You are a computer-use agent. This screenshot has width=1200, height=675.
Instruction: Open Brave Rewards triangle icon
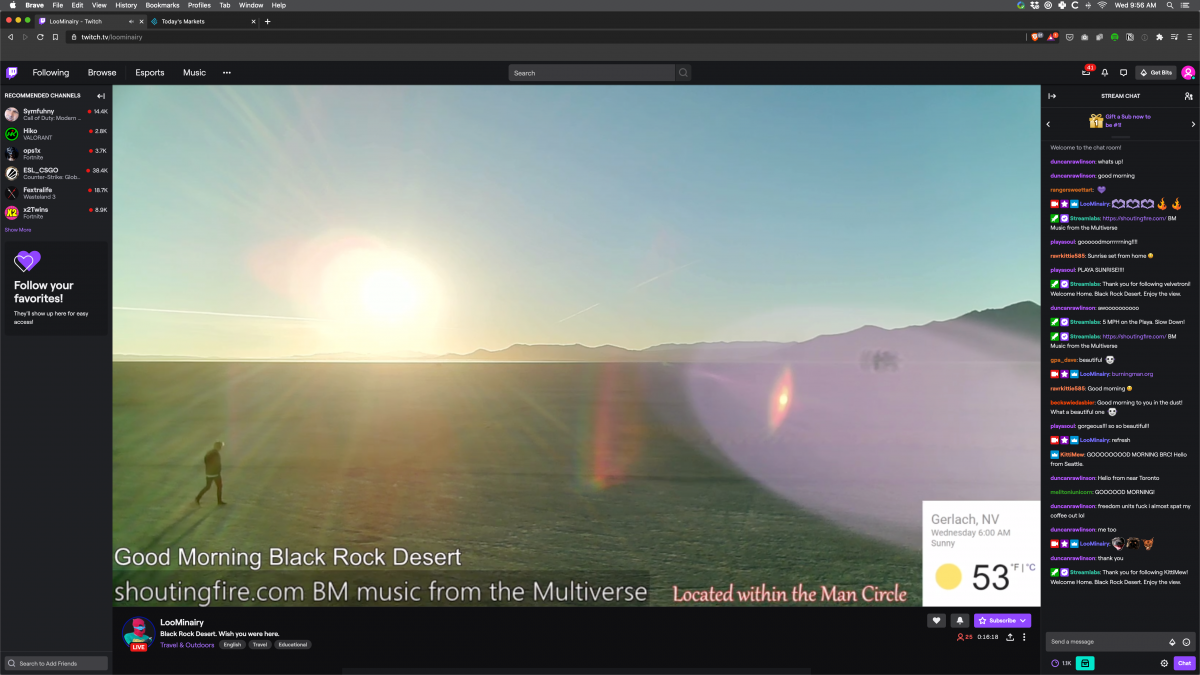tap(1052, 37)
